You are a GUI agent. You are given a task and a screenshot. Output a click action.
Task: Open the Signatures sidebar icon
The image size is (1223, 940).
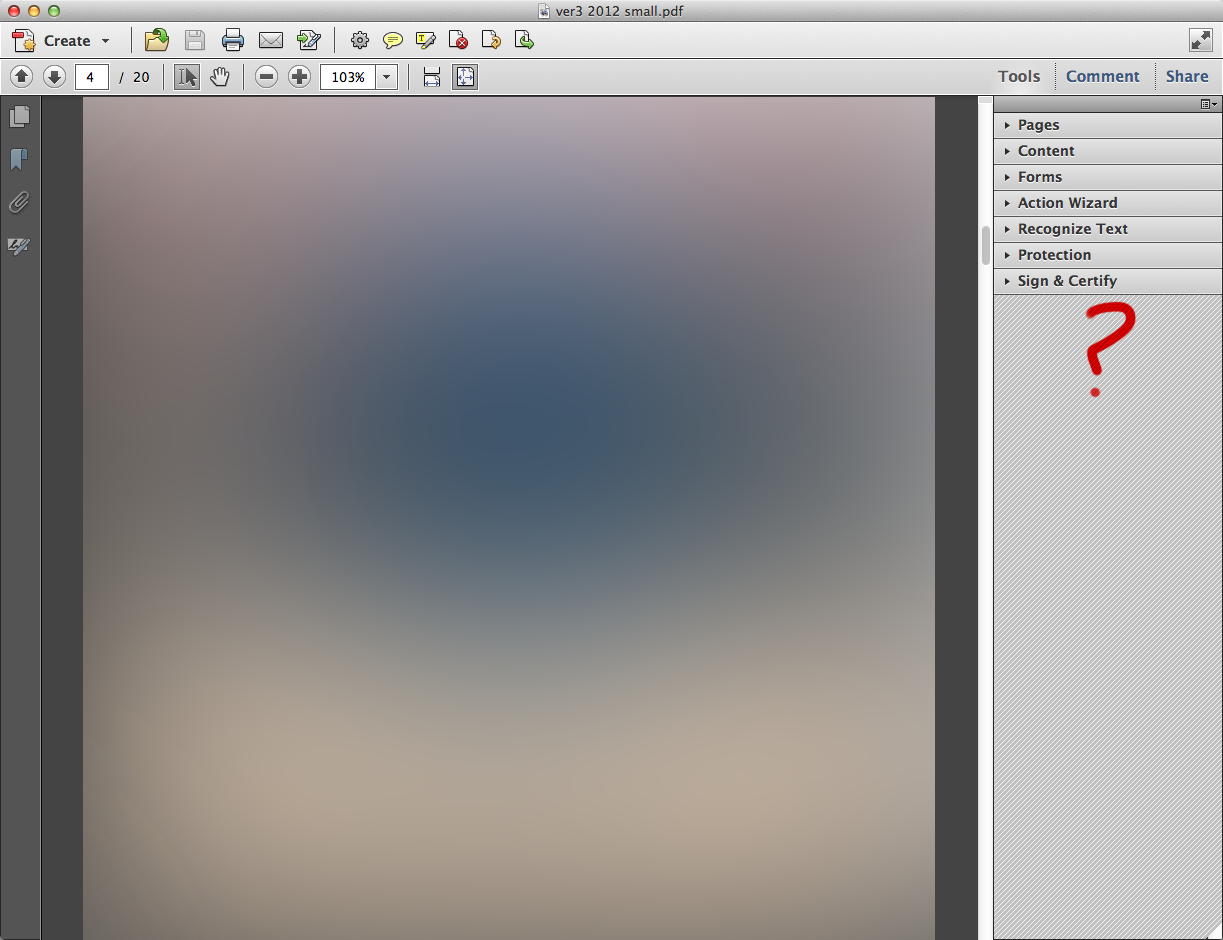[19, 246]
